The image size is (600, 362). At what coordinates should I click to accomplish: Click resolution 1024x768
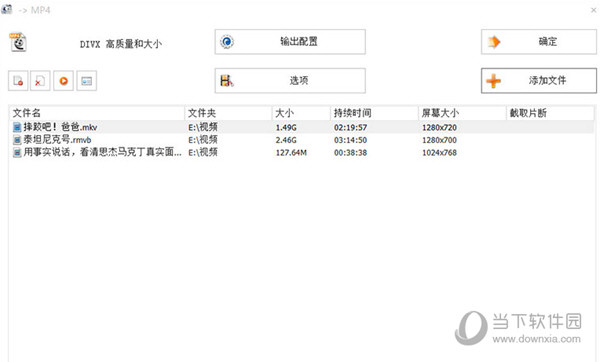(x=439, y=153)
